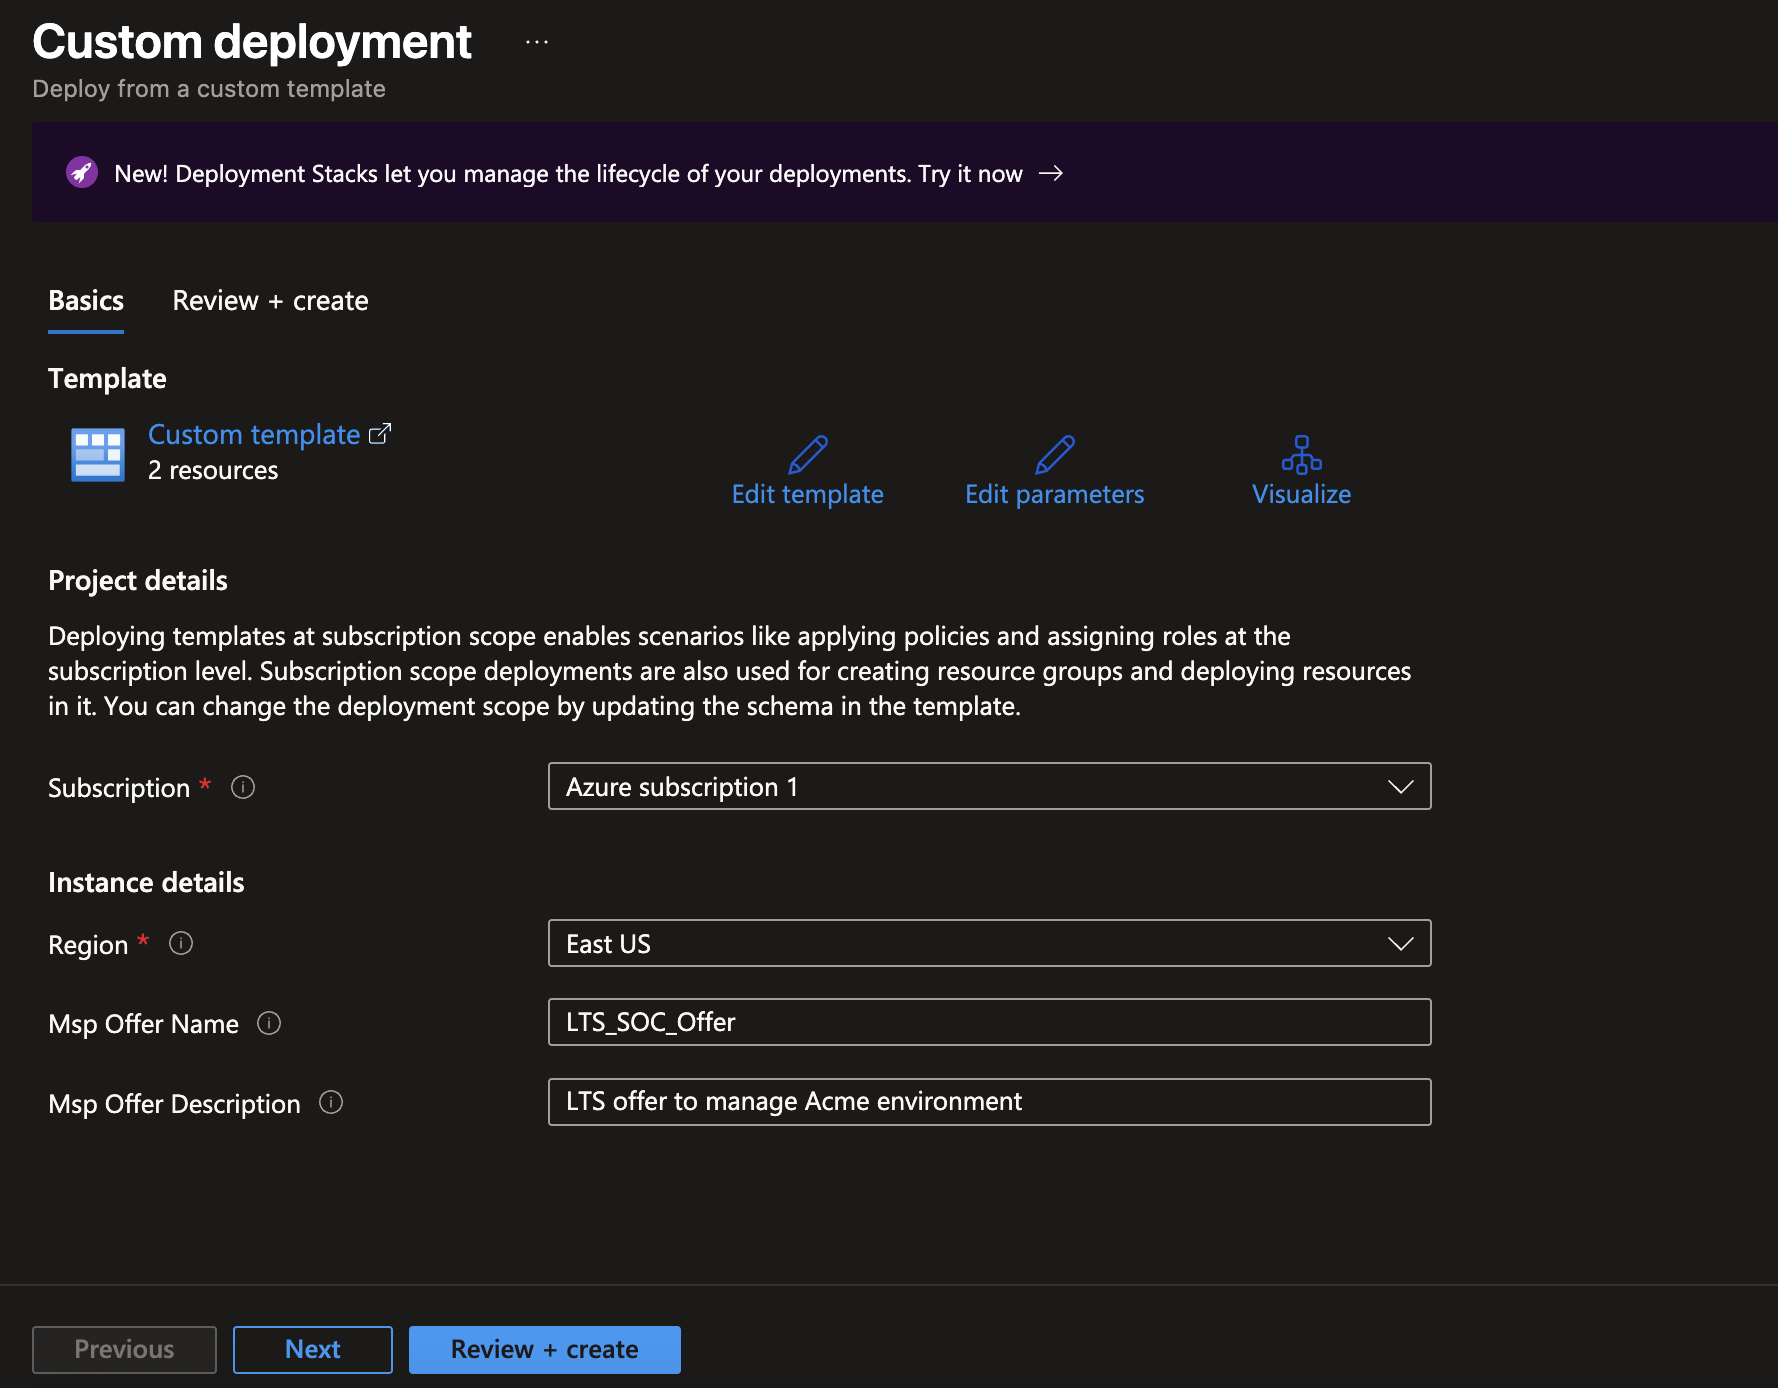The image size is (1778, 1388).
Task: Click the Project details heading
Action: click(138, 581)
